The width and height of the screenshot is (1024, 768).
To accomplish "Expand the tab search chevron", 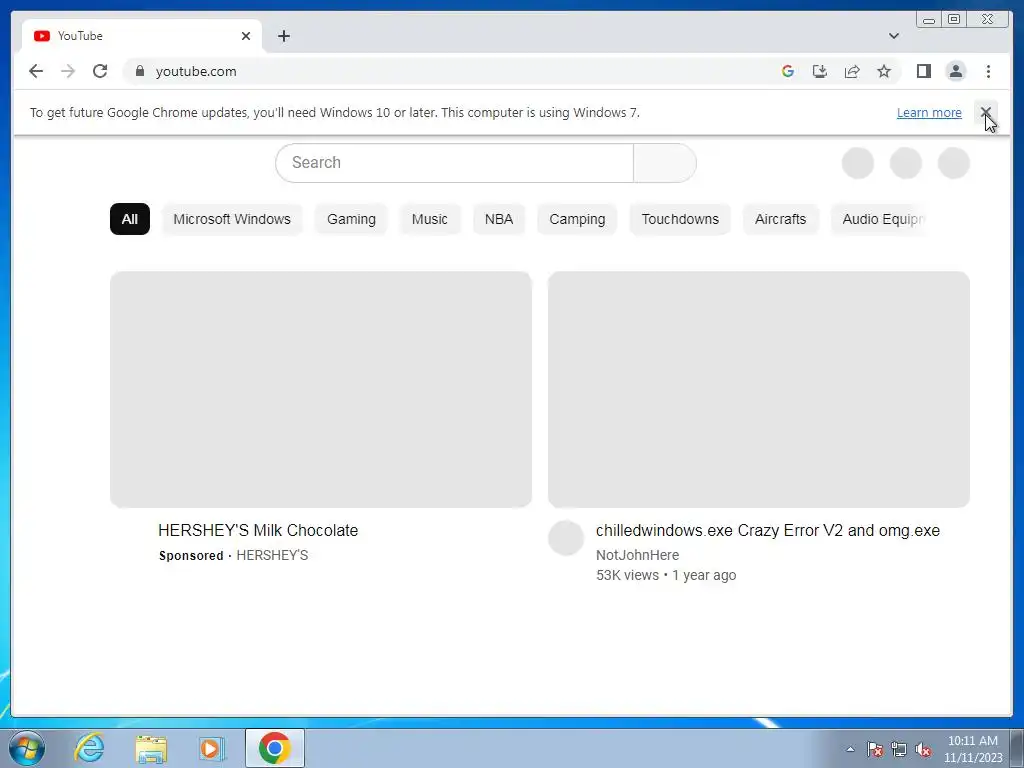I will (x=893, y=36).
